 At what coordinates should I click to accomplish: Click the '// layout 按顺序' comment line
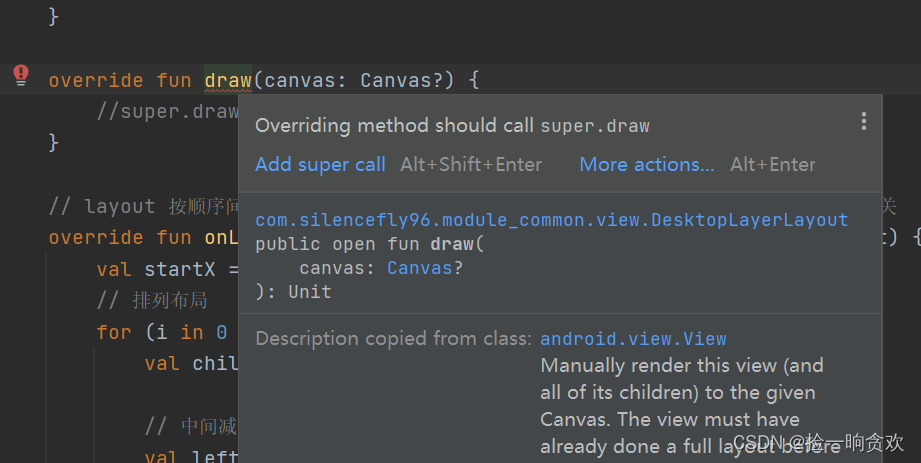tap(144, 206)
